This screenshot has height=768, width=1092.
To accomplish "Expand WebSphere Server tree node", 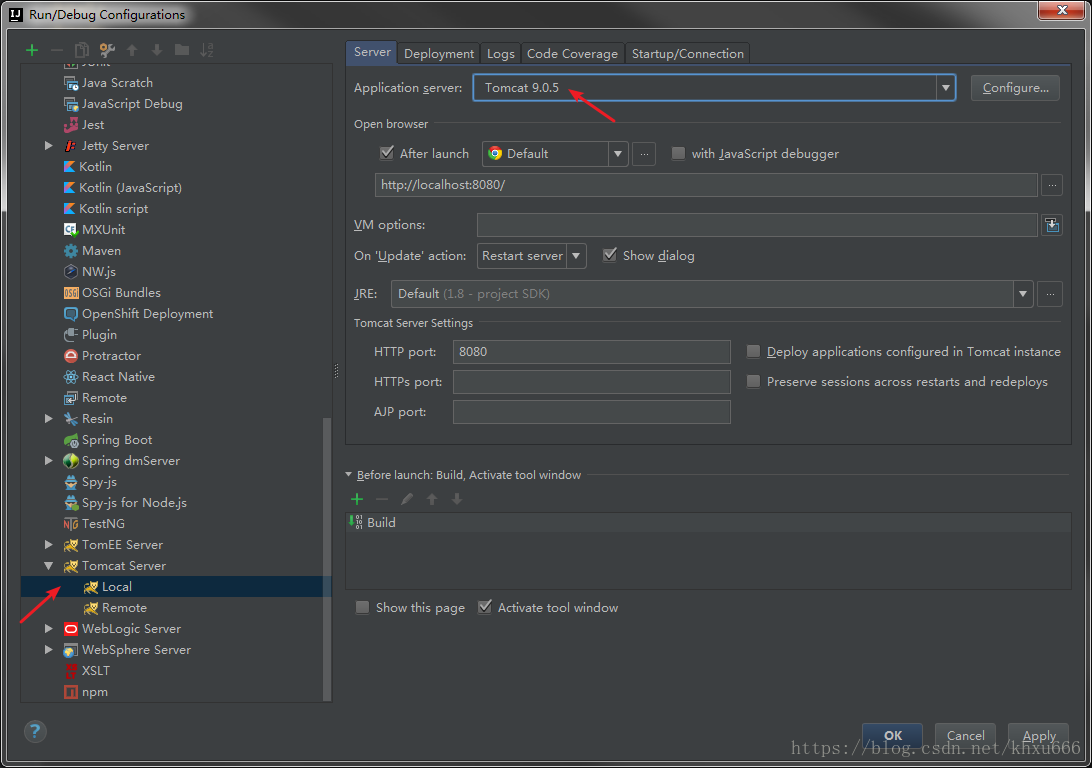I will tap(49, 649).
